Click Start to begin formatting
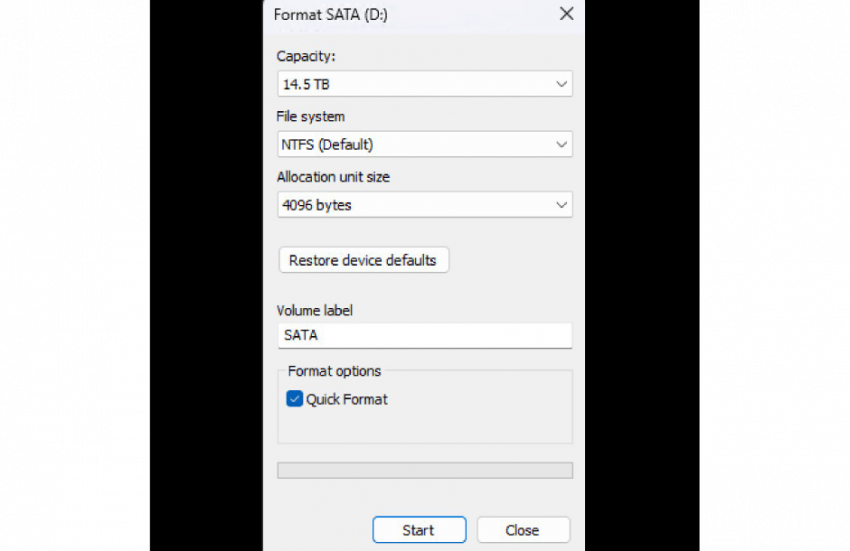The width and height of the screenshot is (850, 551). pos(419,530)
